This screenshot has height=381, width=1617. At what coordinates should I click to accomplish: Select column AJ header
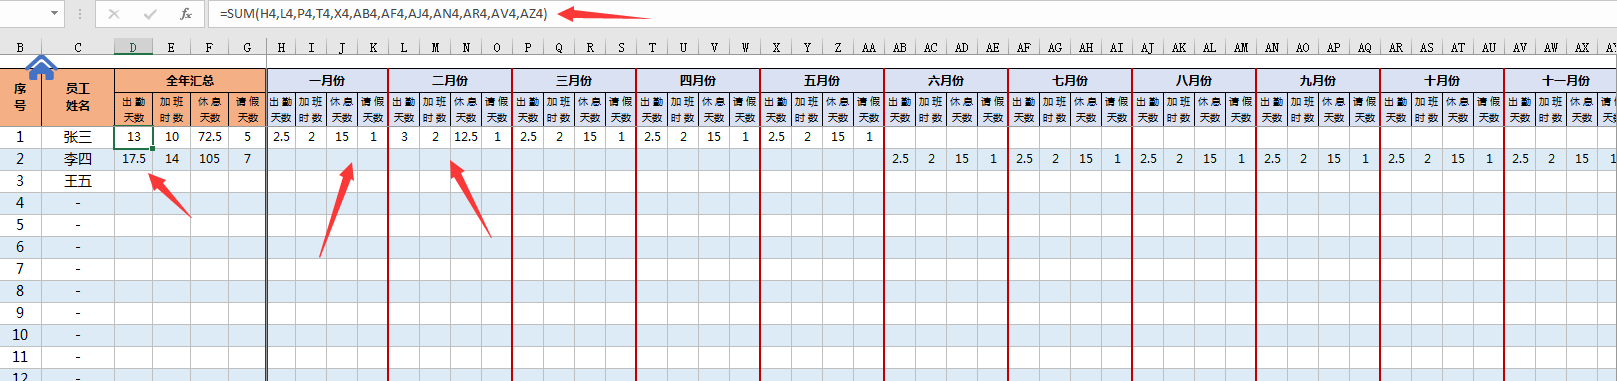pyautogui.click(x=1148, y=47)
